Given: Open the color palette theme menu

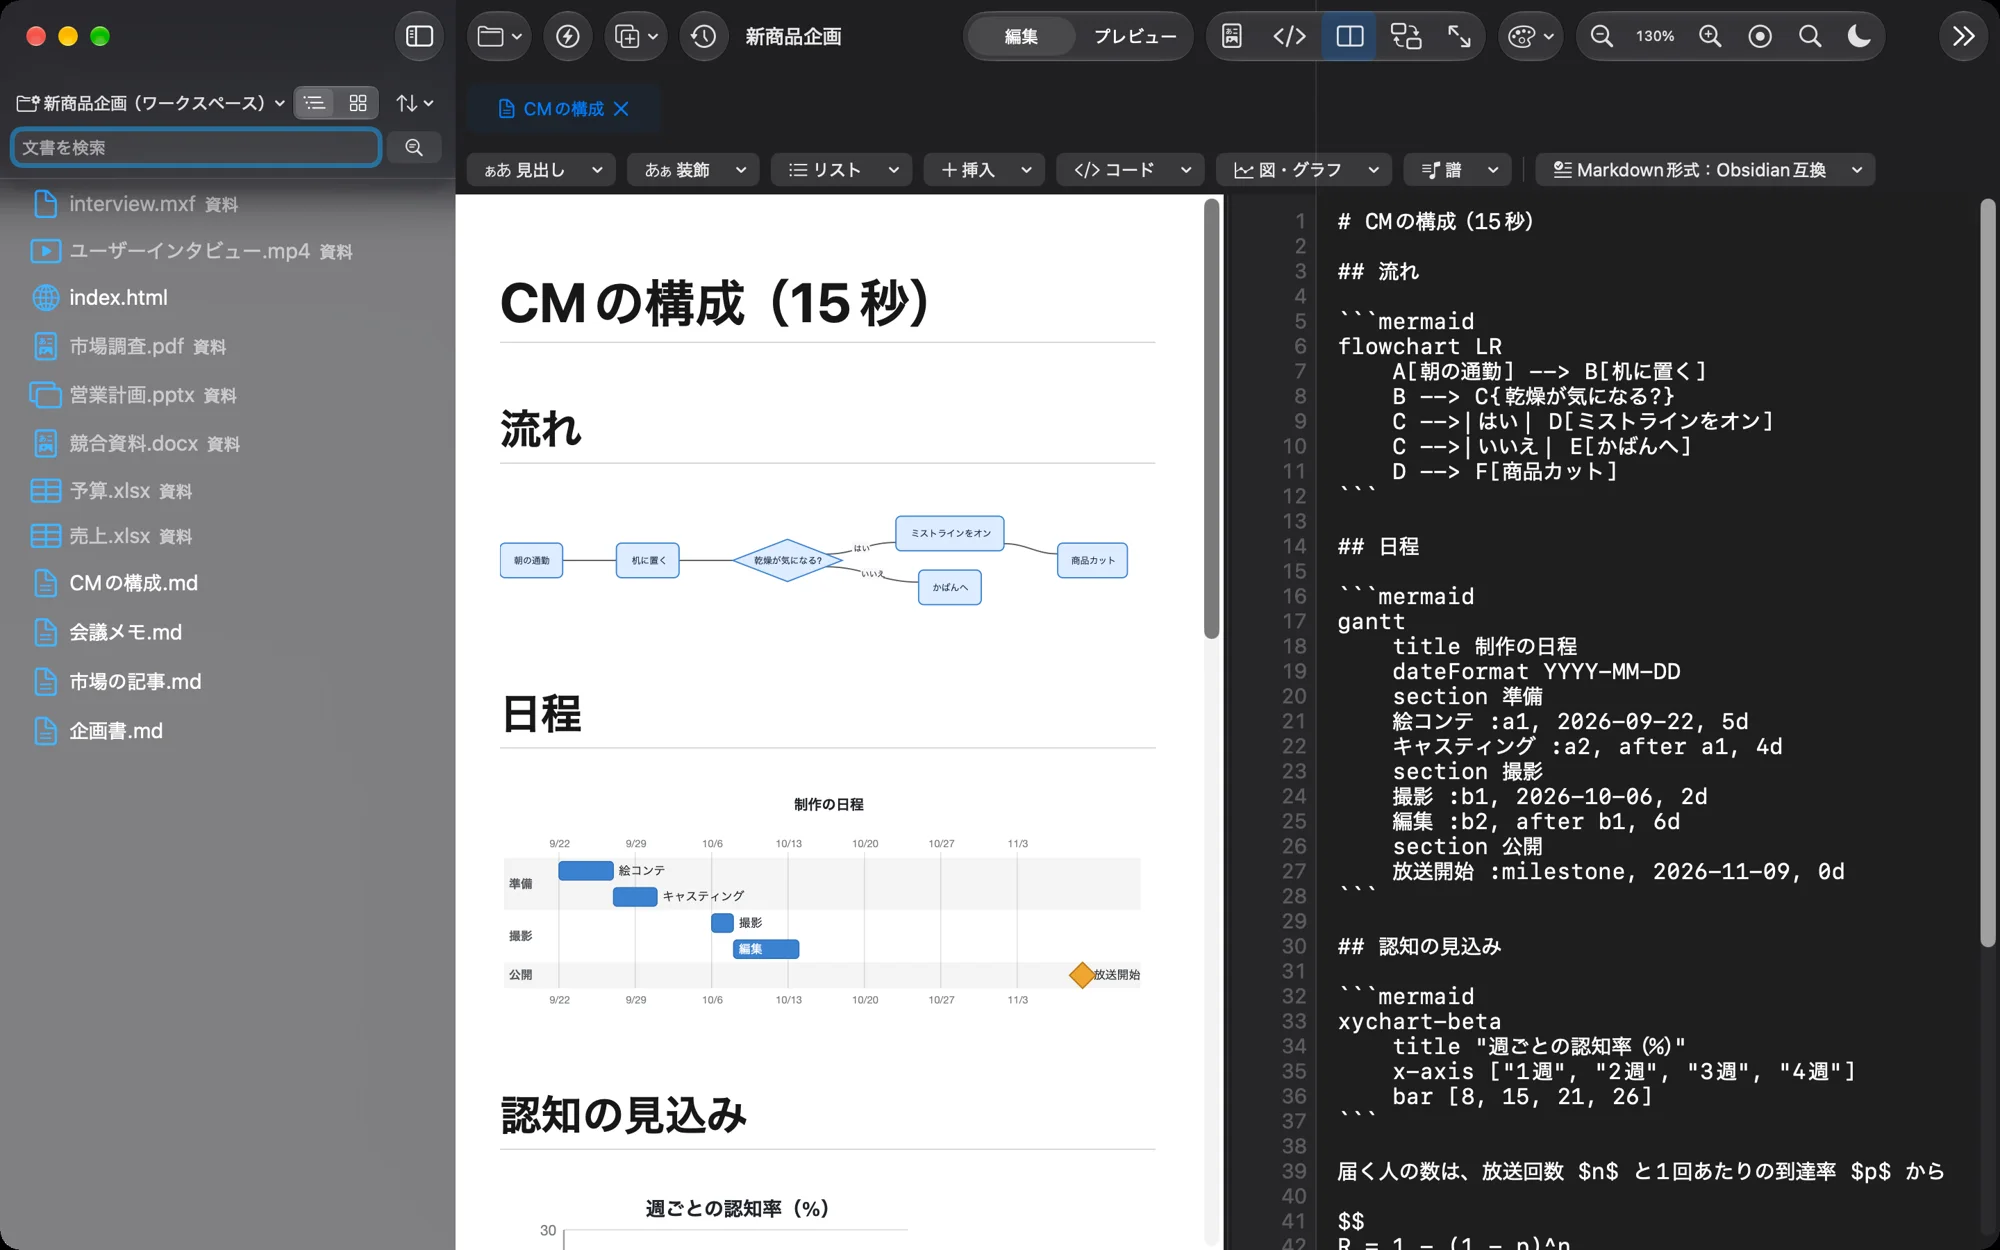Looking at the screenshot, I should click(1530, 37).
